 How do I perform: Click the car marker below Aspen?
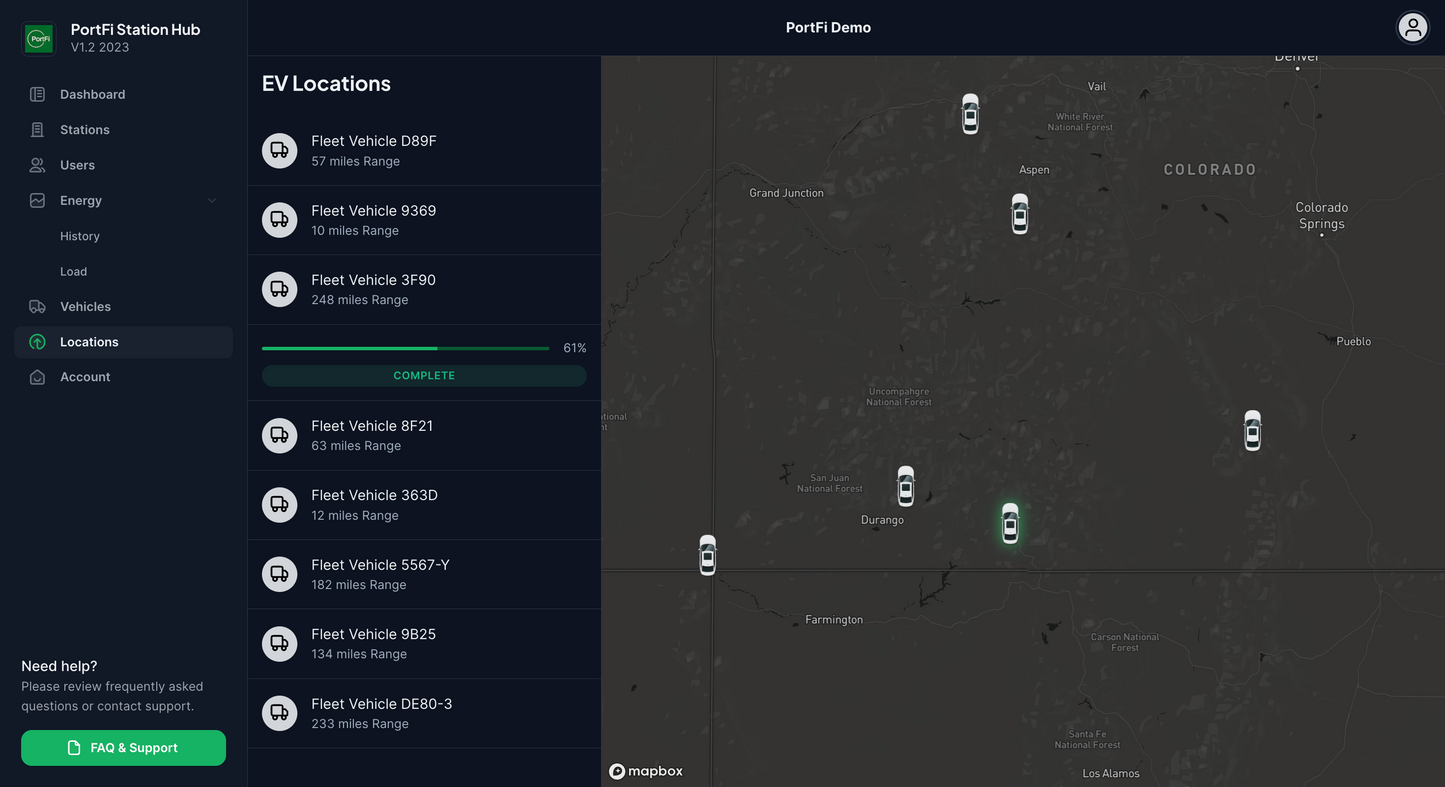[1019, 214]
